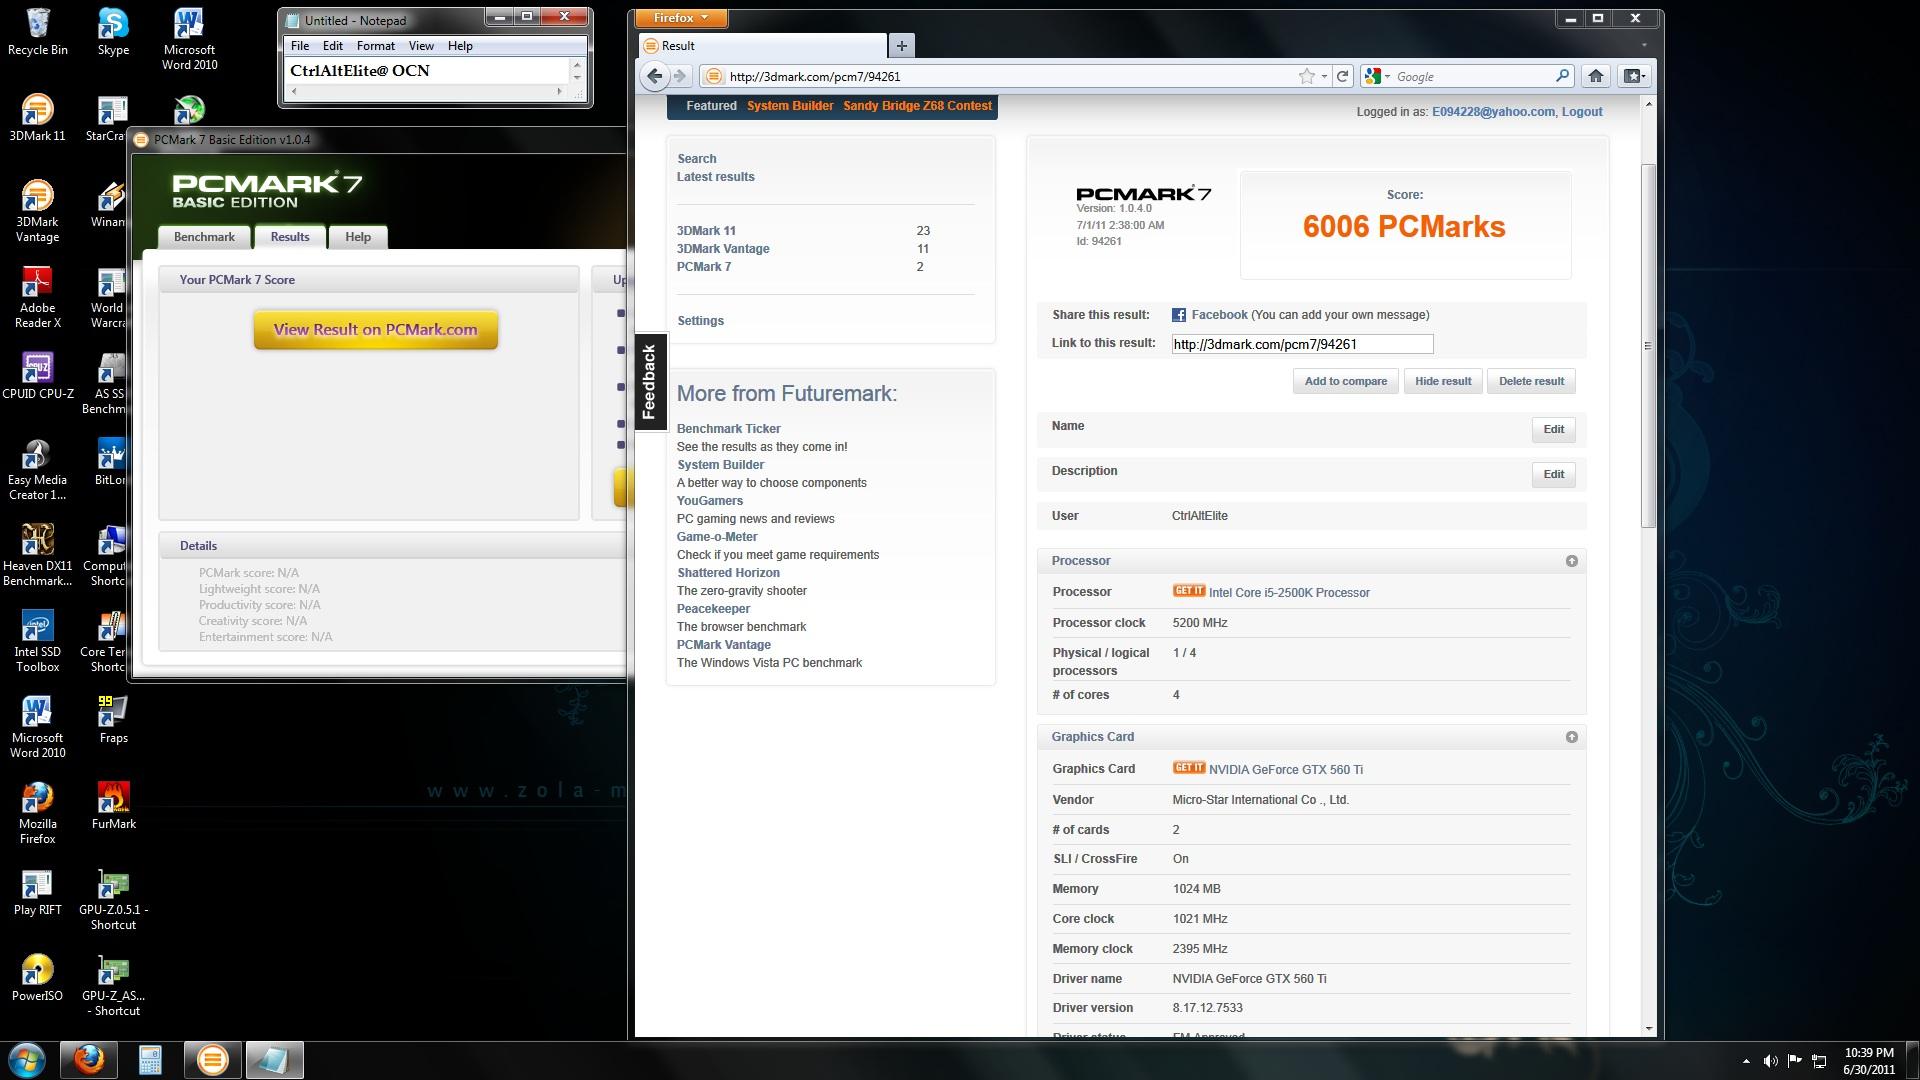
Task: Switch to PCMark 7 Benchmark tab
Action: click(x=204, y=237)
